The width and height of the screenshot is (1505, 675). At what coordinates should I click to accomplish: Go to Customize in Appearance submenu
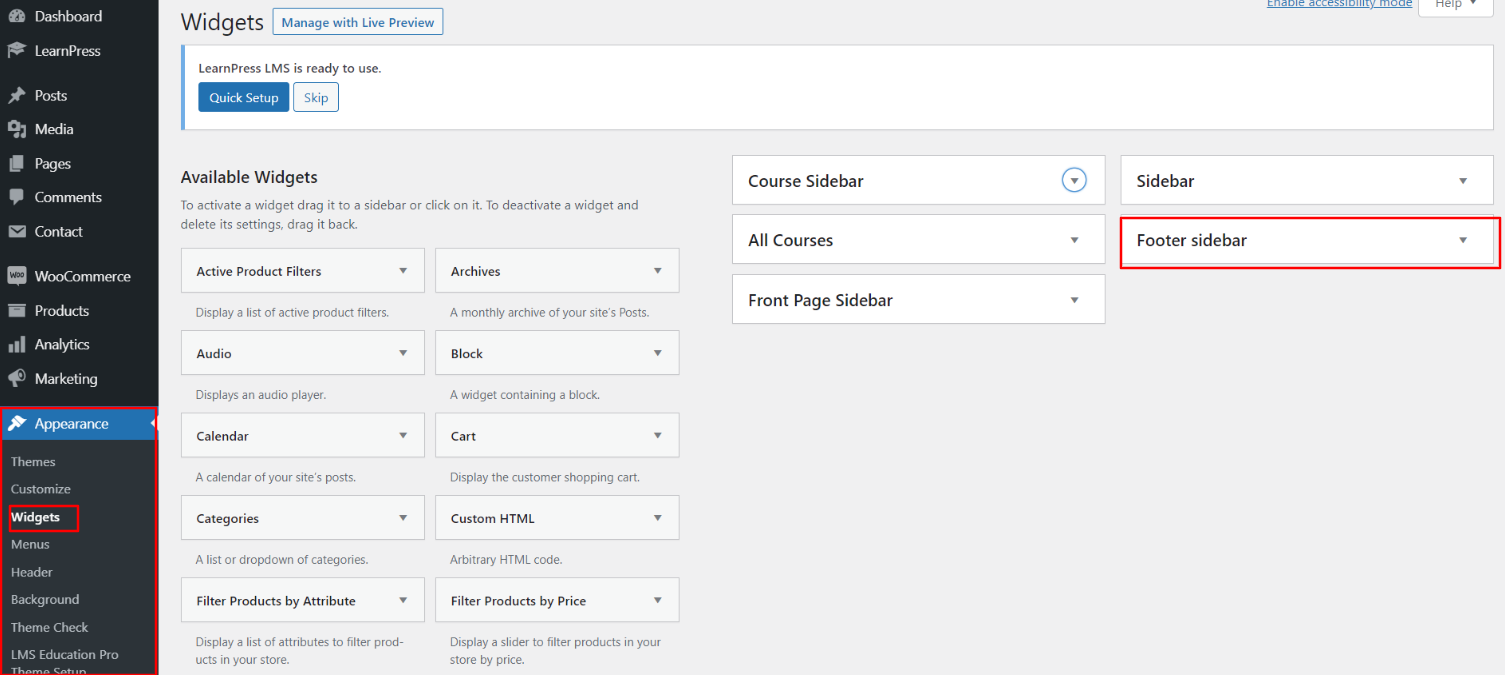point(41,489)
